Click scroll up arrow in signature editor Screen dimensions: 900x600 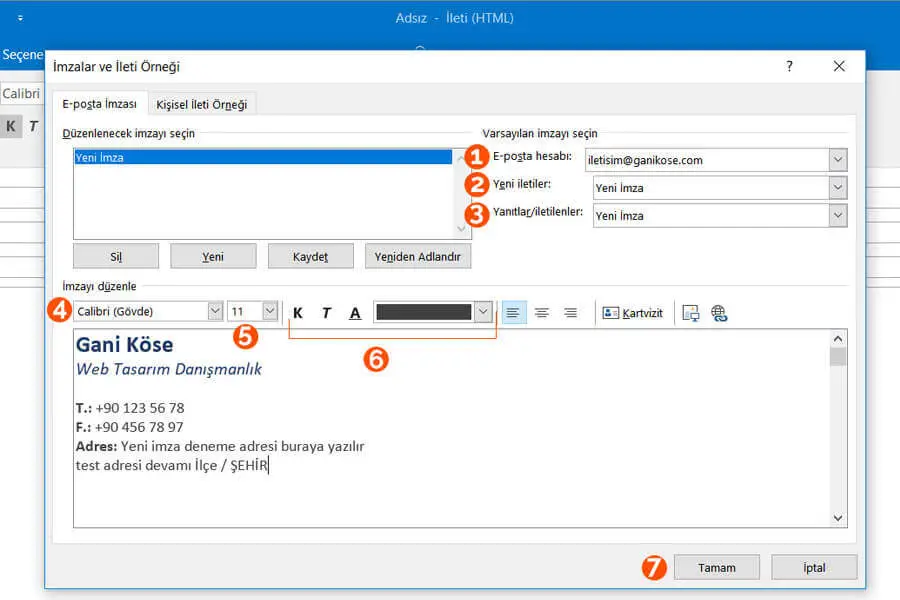(x=838, y=339)
